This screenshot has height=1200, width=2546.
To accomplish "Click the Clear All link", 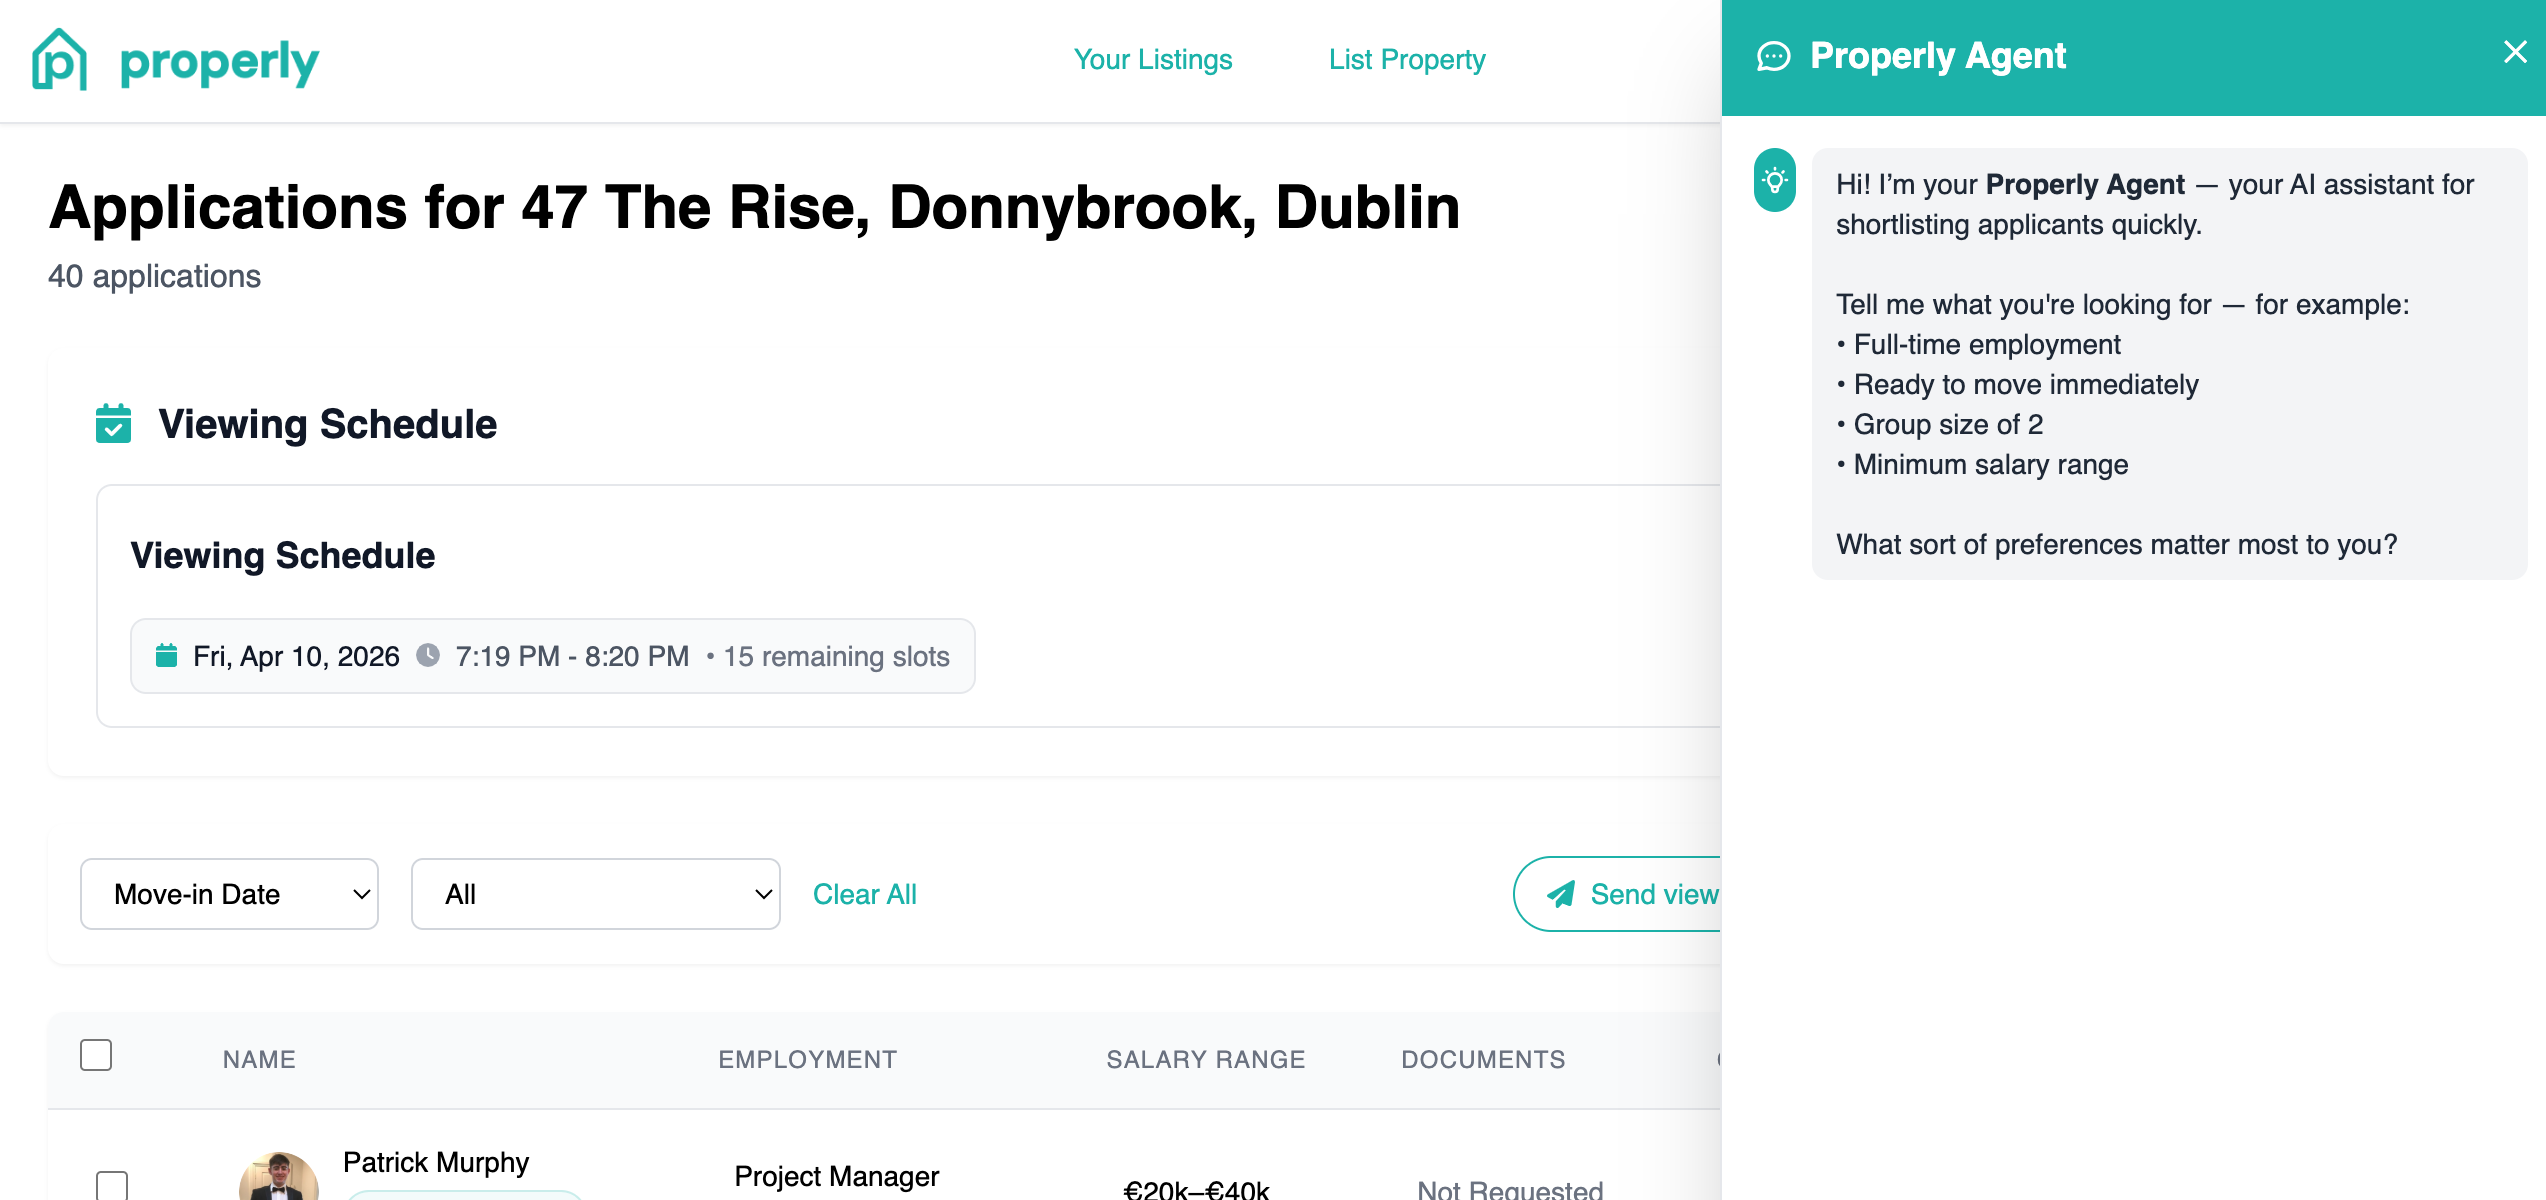I will pyautogui.click(x=865, y=893).
